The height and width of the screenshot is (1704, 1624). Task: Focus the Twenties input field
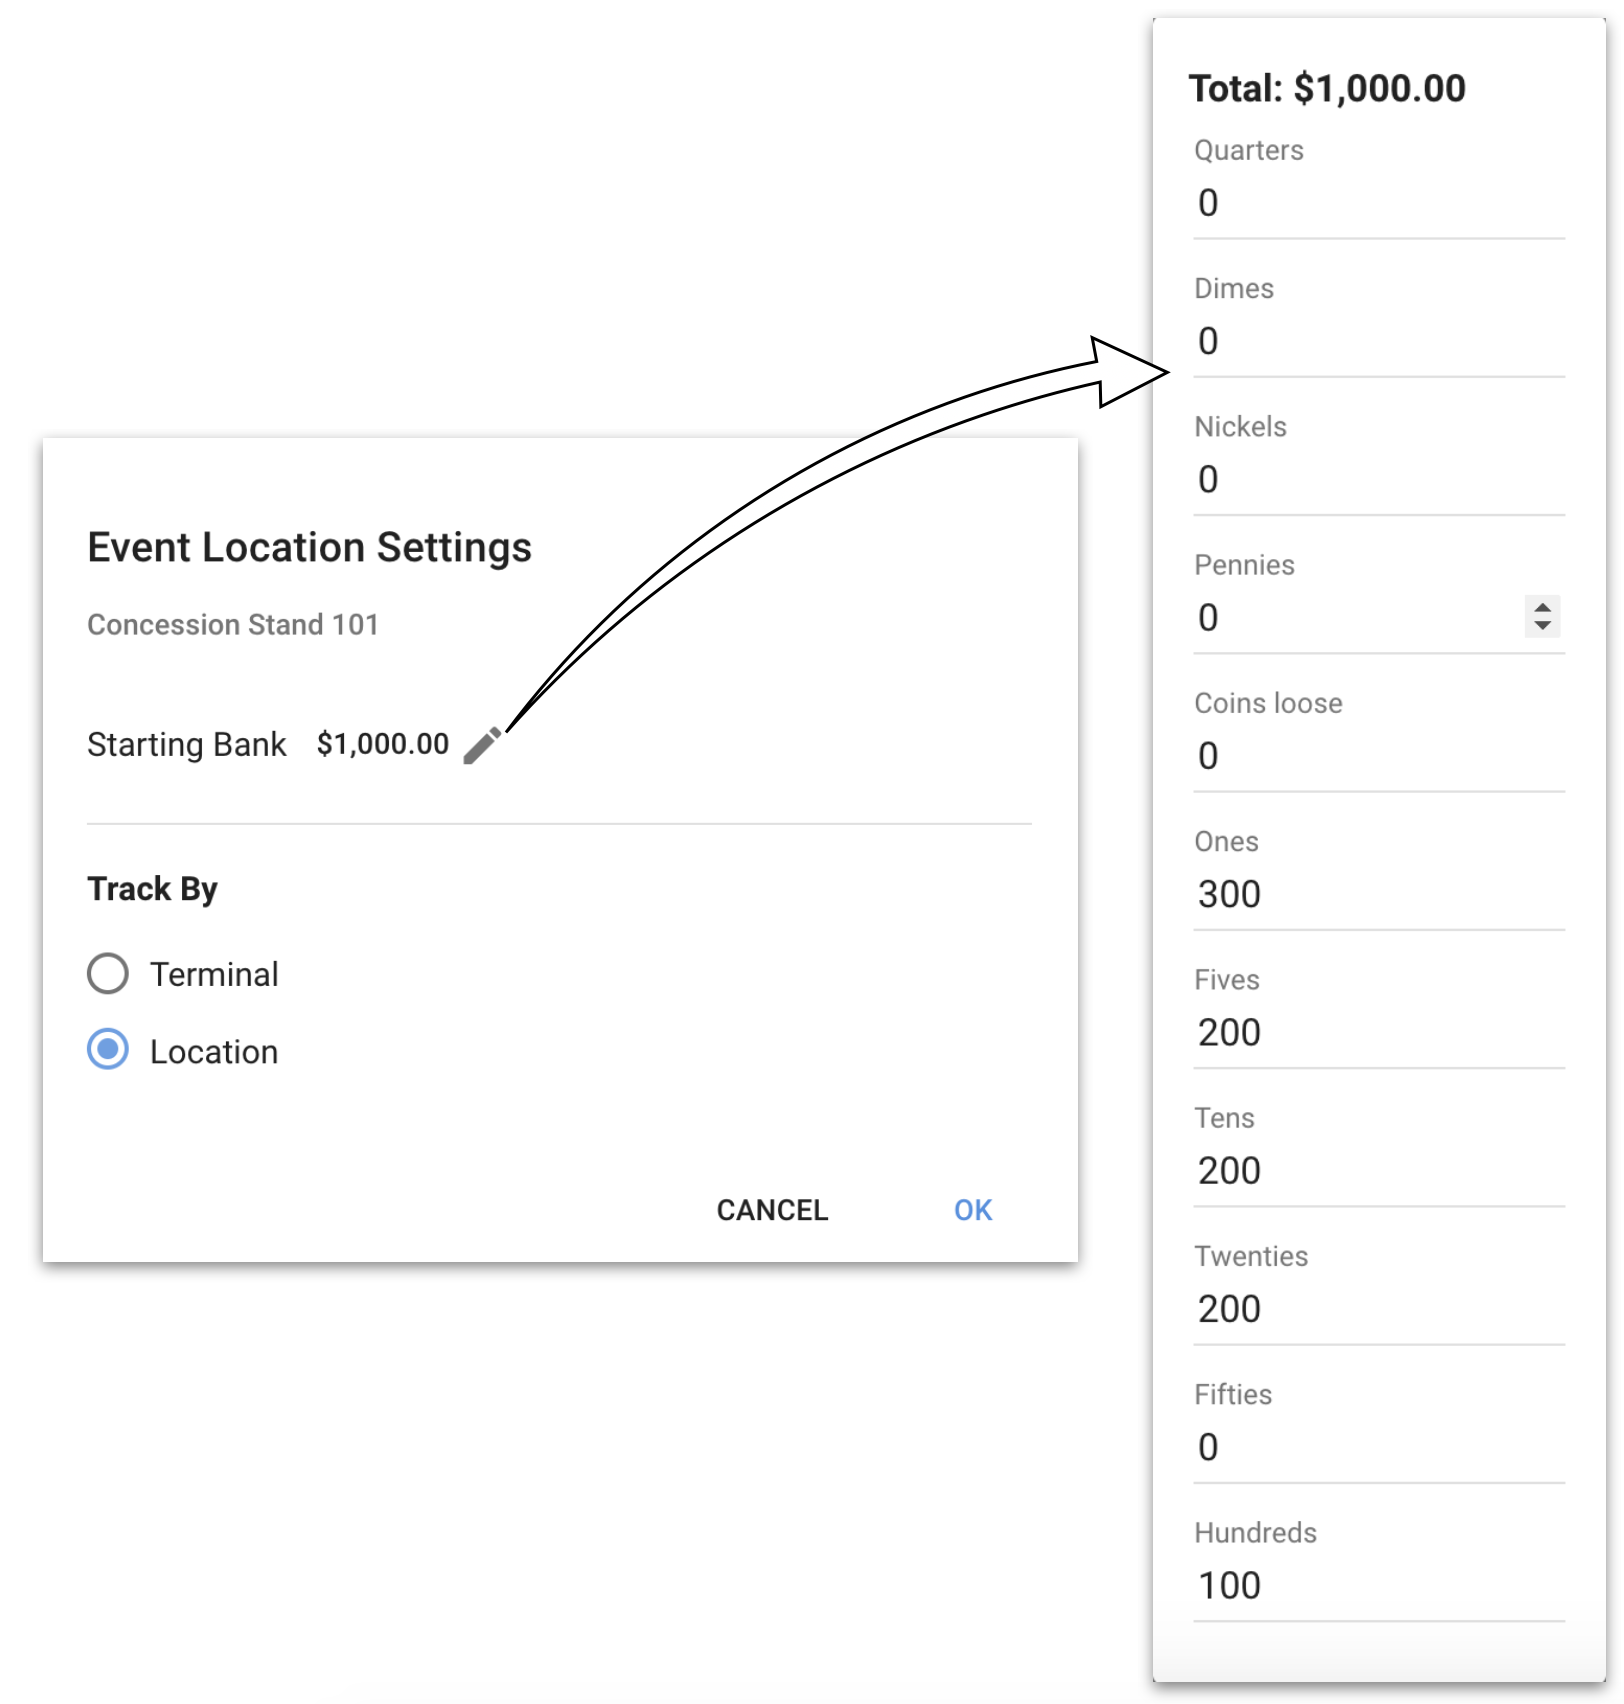(x=1379, y=1308)
